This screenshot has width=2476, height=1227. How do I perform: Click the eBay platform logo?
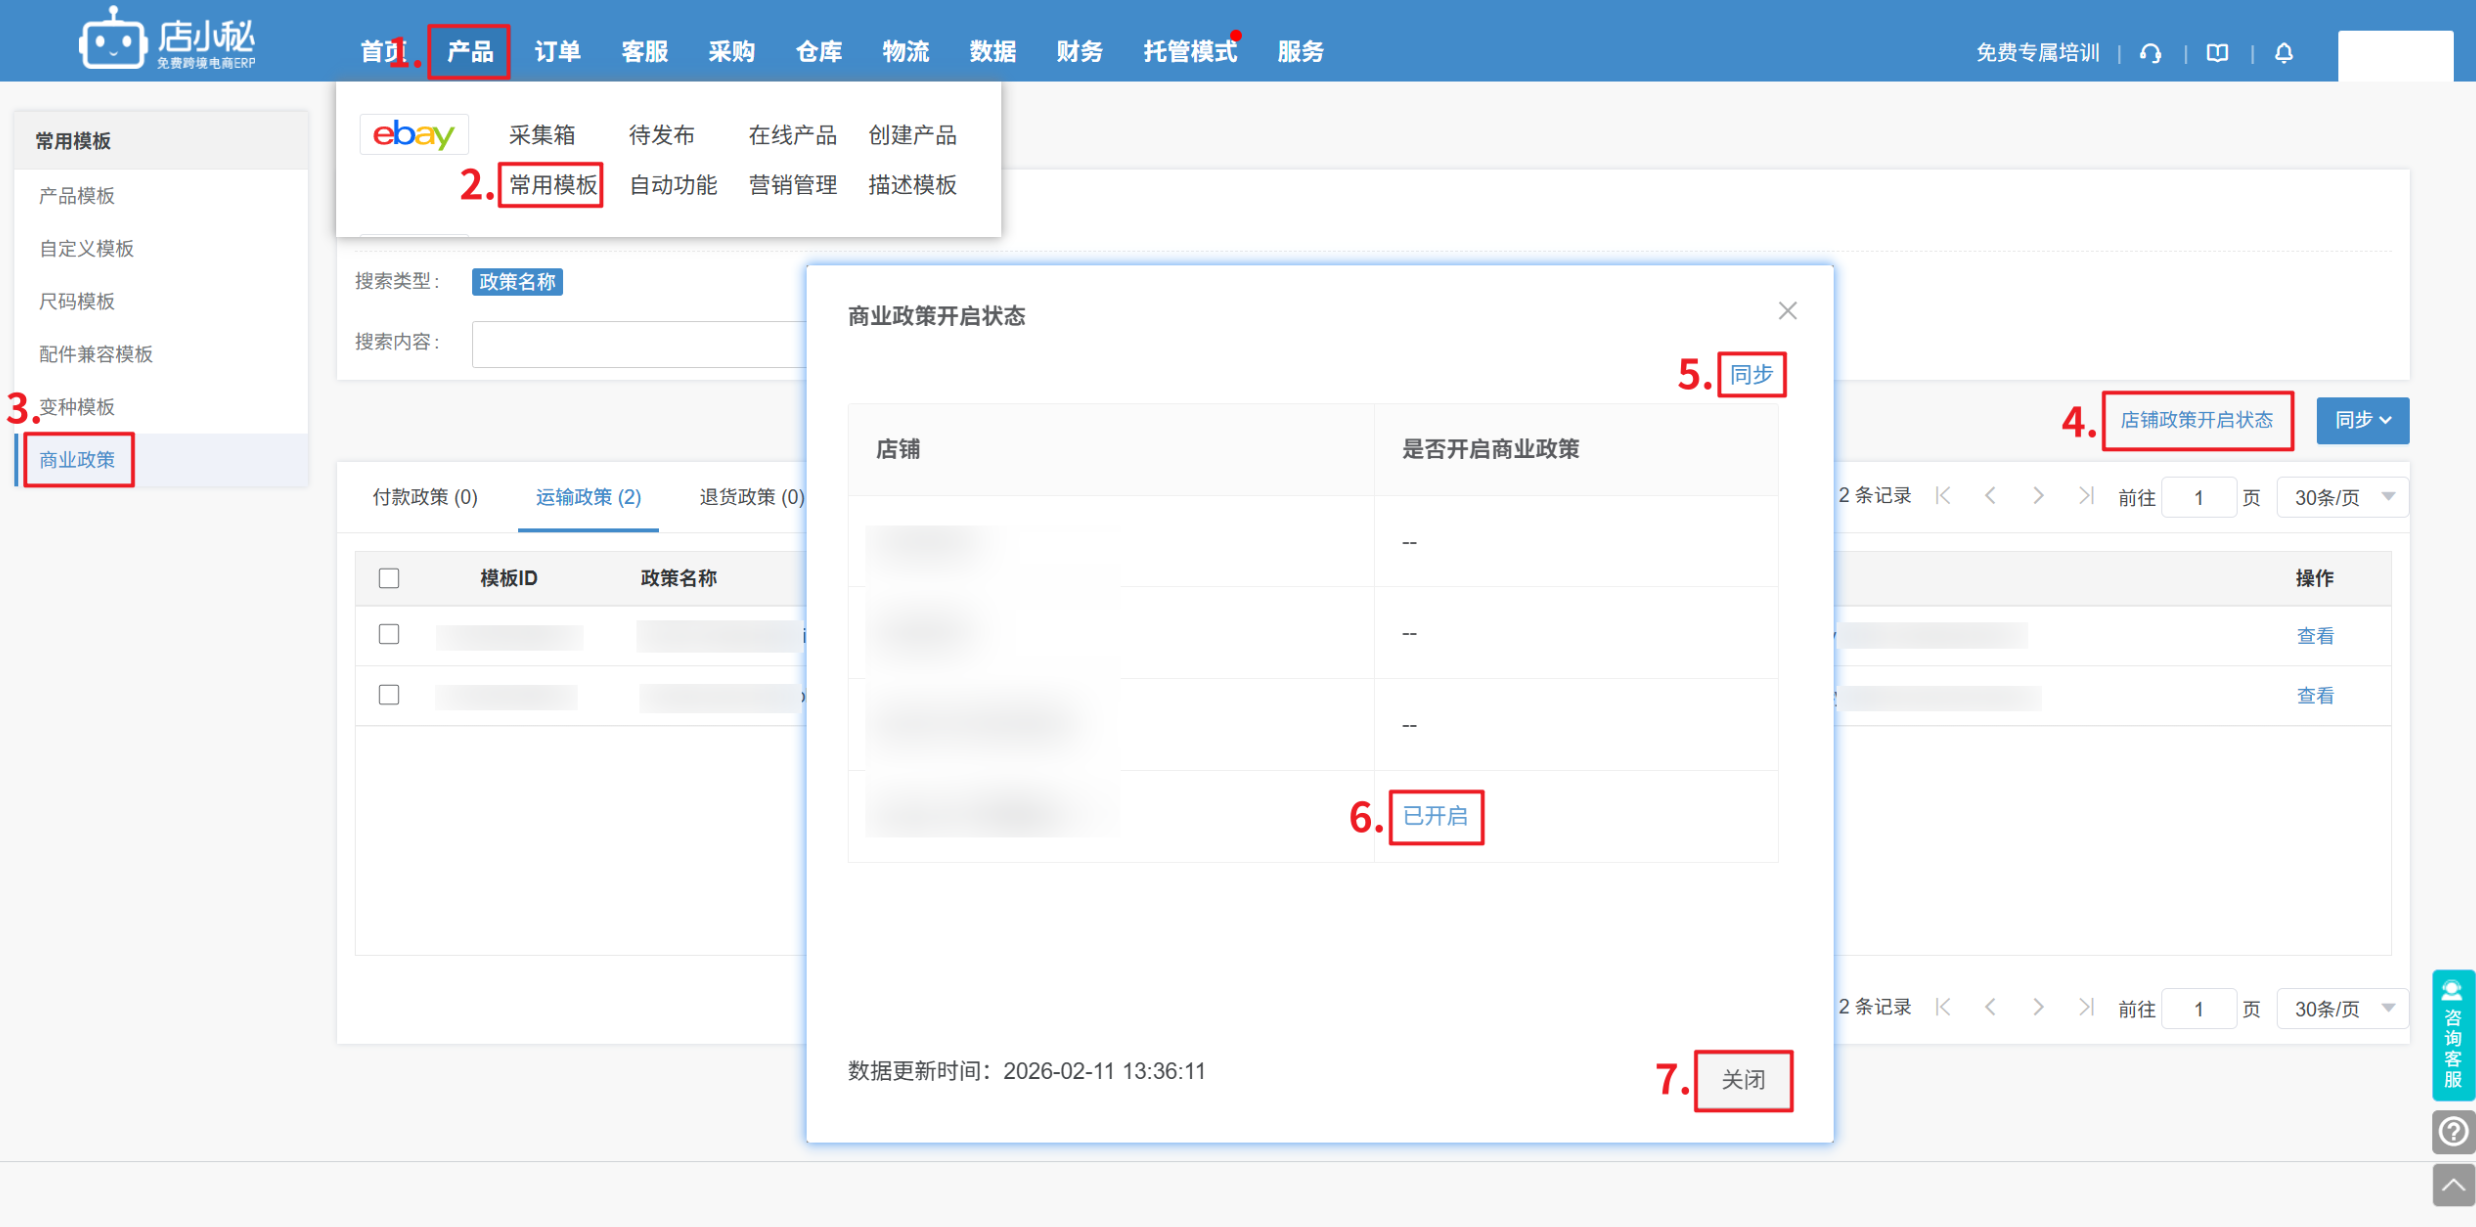click(x=413, y=134)
